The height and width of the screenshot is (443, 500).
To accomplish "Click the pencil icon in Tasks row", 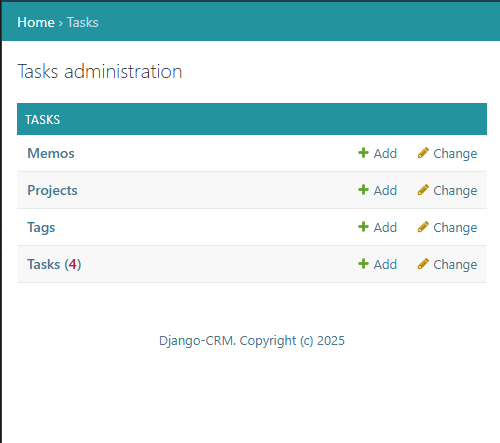I will pos(423,264).
